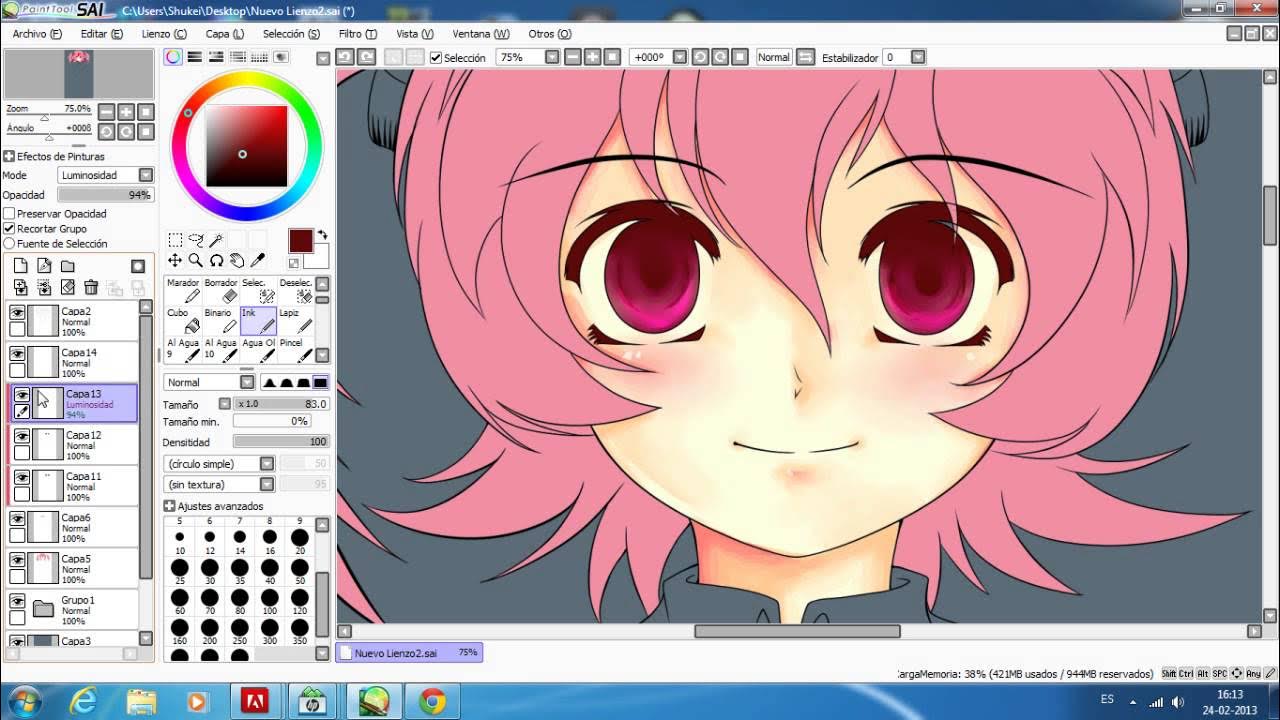Uncheck the Recortar Grupo checkbox
1280x720 pixels.
[x=9, y=229]
